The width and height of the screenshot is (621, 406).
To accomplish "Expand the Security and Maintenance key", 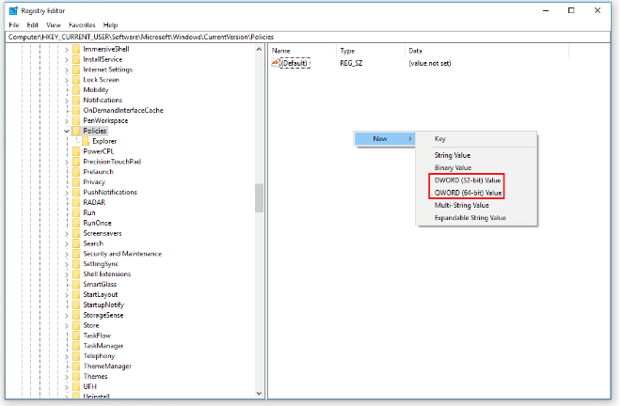I will pyautogui.click(x=67, y=254).
